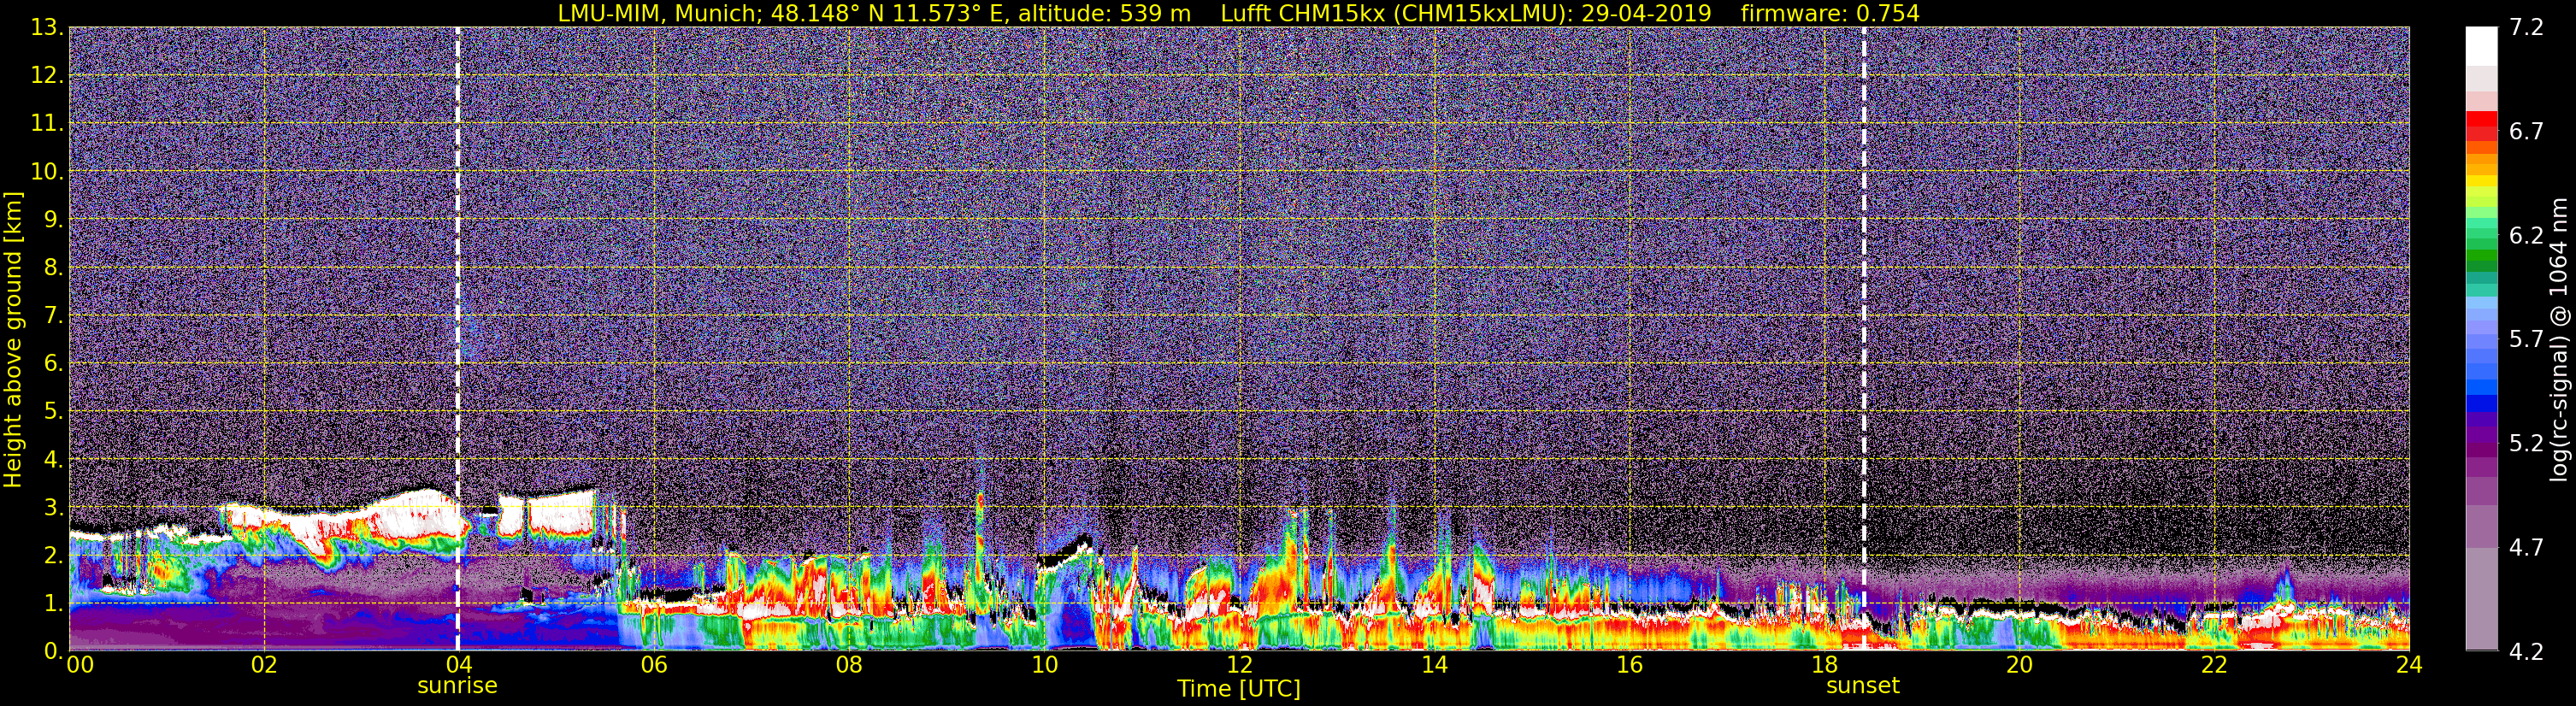Click the sunrise label below the time axis
The height and width of the screenshot is (706, 2576).
tap(457, 686)
